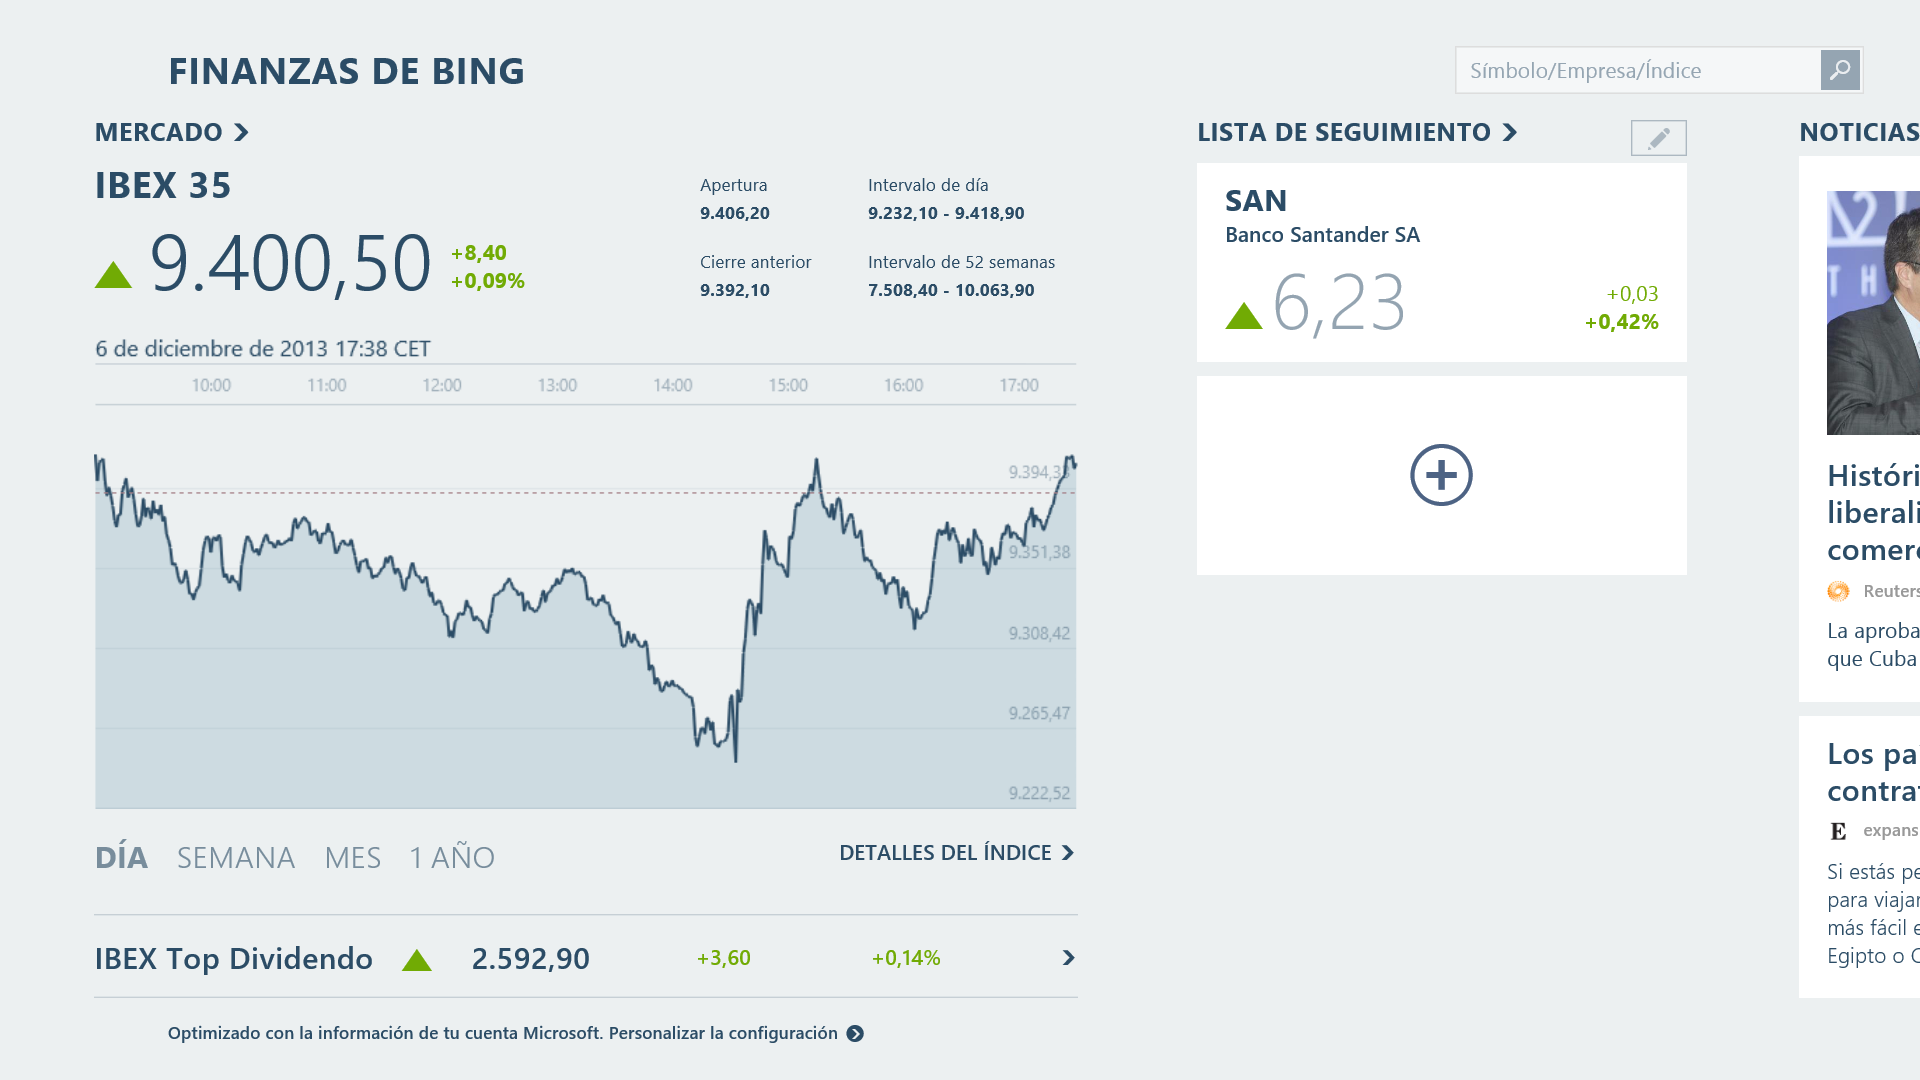
Task: Switch chart to Semana view
Action: pyautogui.click(x=236, y=857)
